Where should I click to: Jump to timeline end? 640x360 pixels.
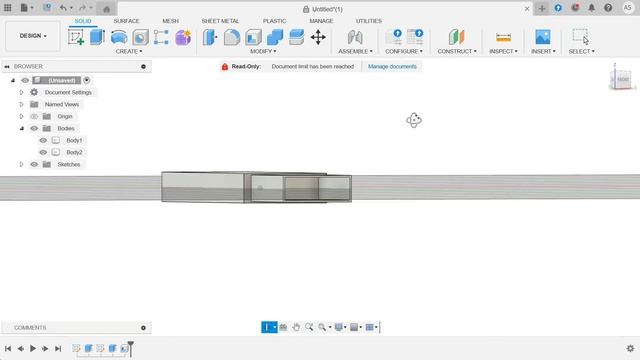click(x=58, y=348)
